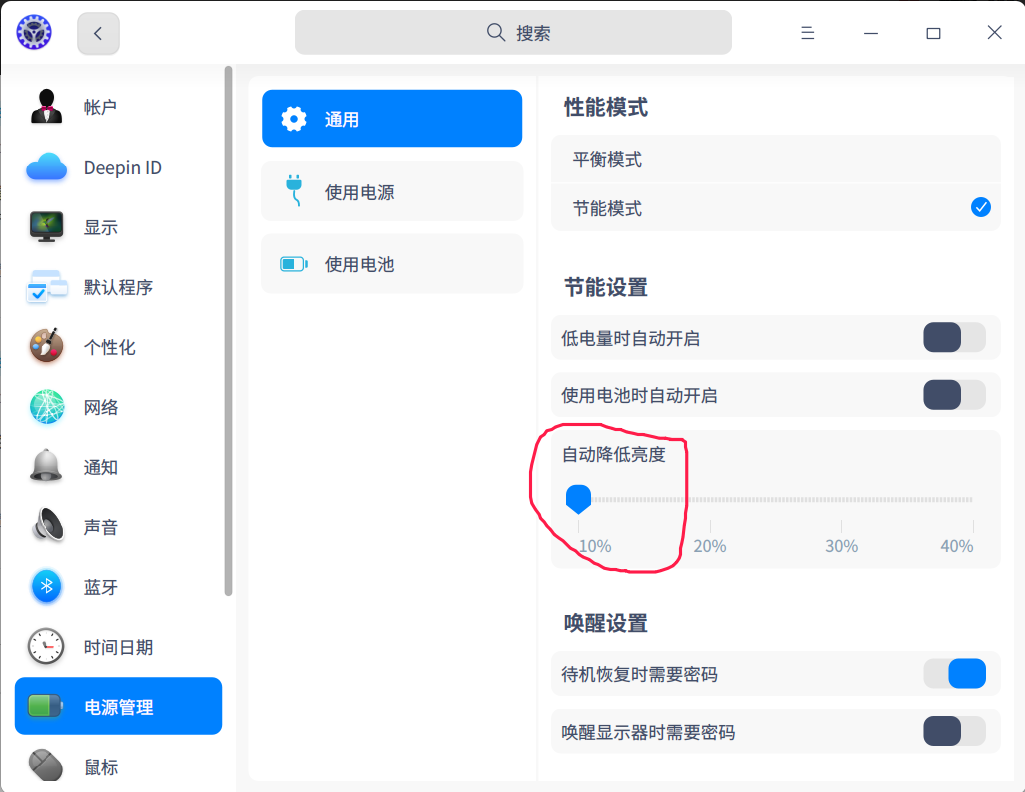
Task: Click the 鼠标 mouse icon
Action: (46, 765)
